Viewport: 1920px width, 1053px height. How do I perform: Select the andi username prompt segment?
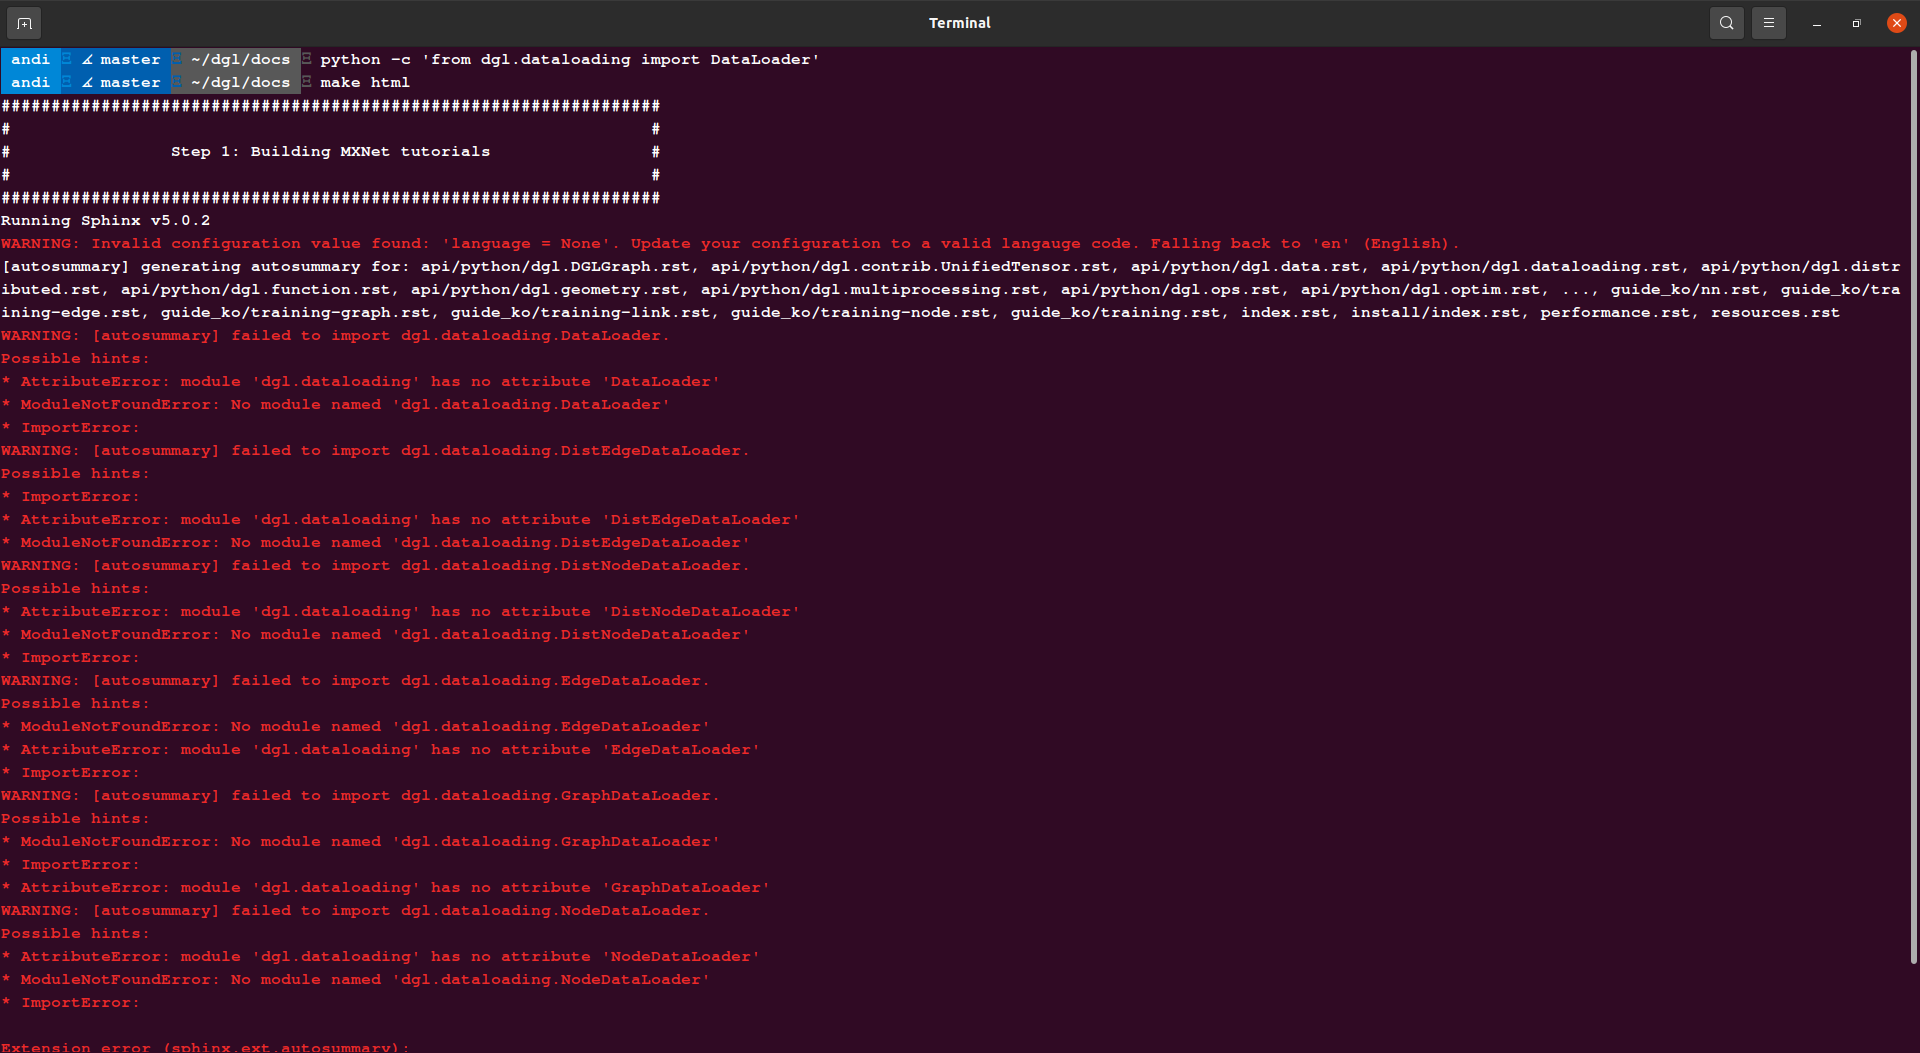pos(30,59)
